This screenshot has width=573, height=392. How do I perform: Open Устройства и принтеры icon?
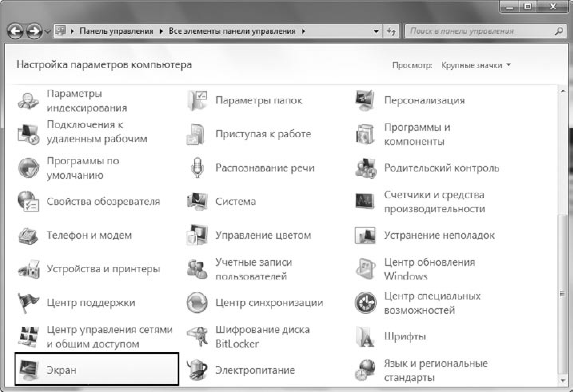pyautogui.click(x=29, y=269)
